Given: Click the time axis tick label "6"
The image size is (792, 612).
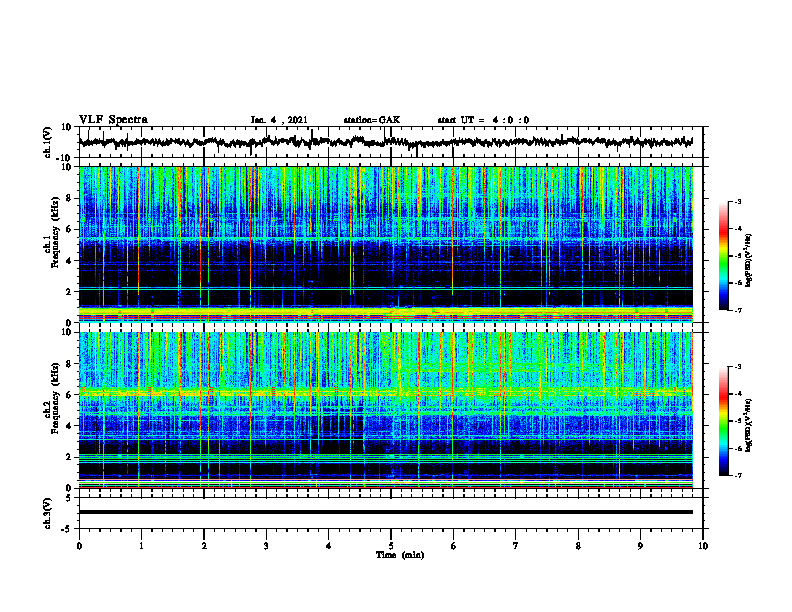Looking at the screenshot, I should pos(454,546).
